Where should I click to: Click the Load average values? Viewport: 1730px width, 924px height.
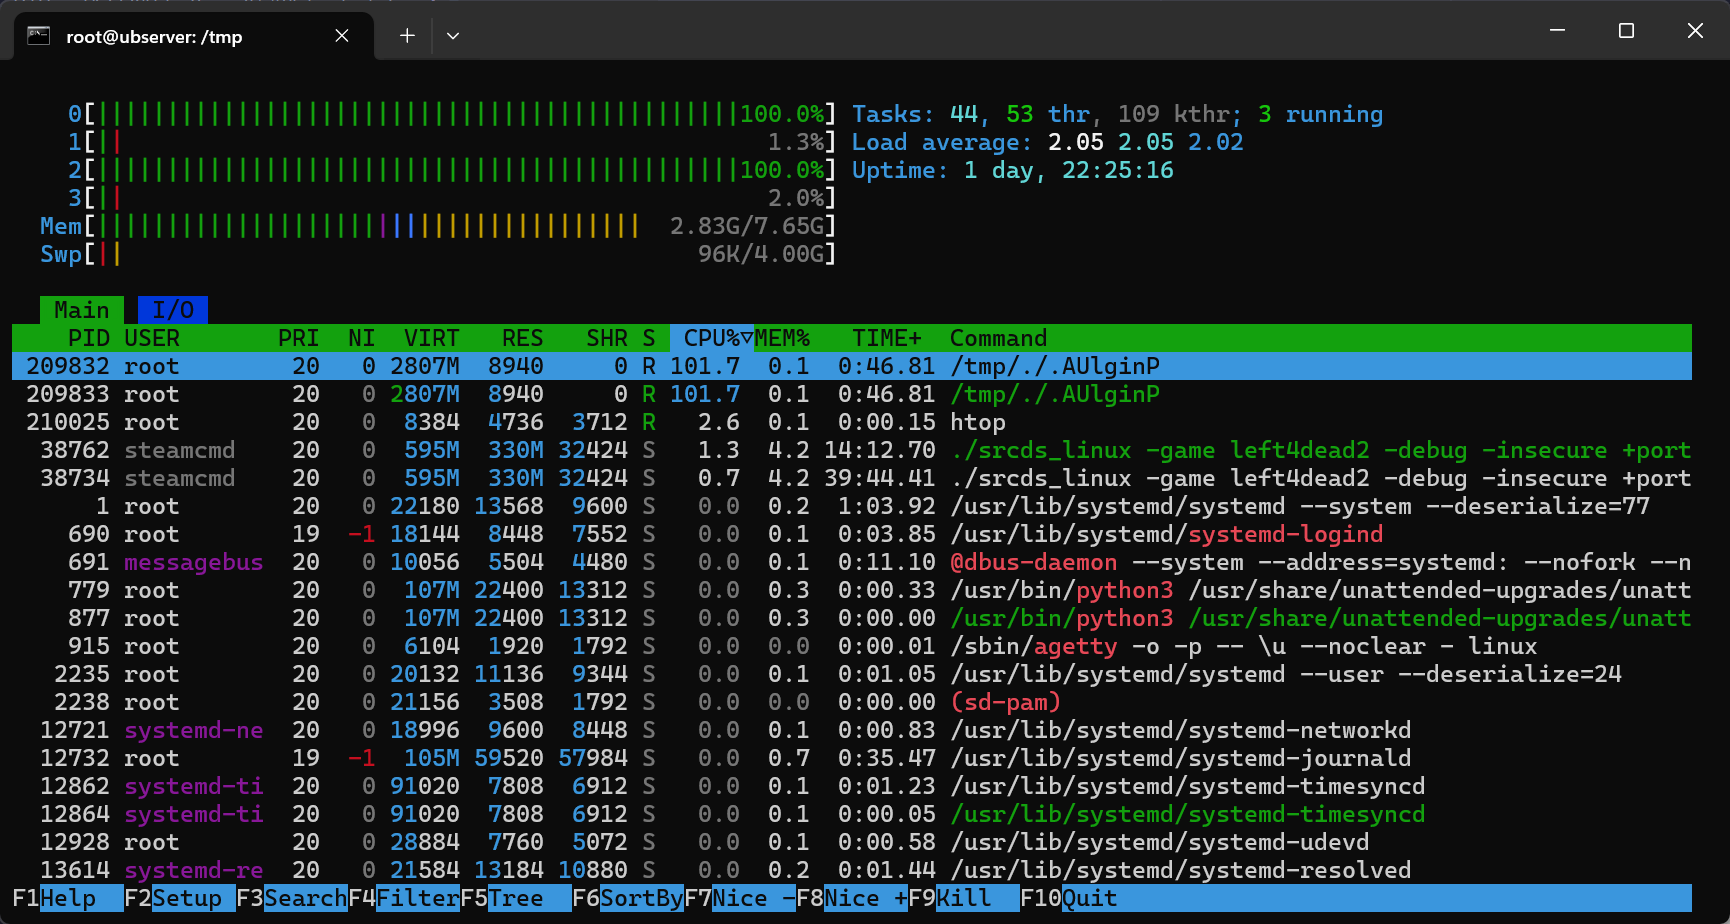click(1146, 142)
